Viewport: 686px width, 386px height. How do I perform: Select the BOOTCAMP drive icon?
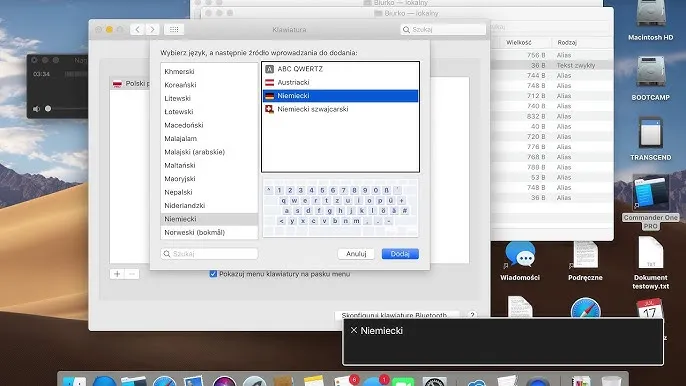click(651, 72)
